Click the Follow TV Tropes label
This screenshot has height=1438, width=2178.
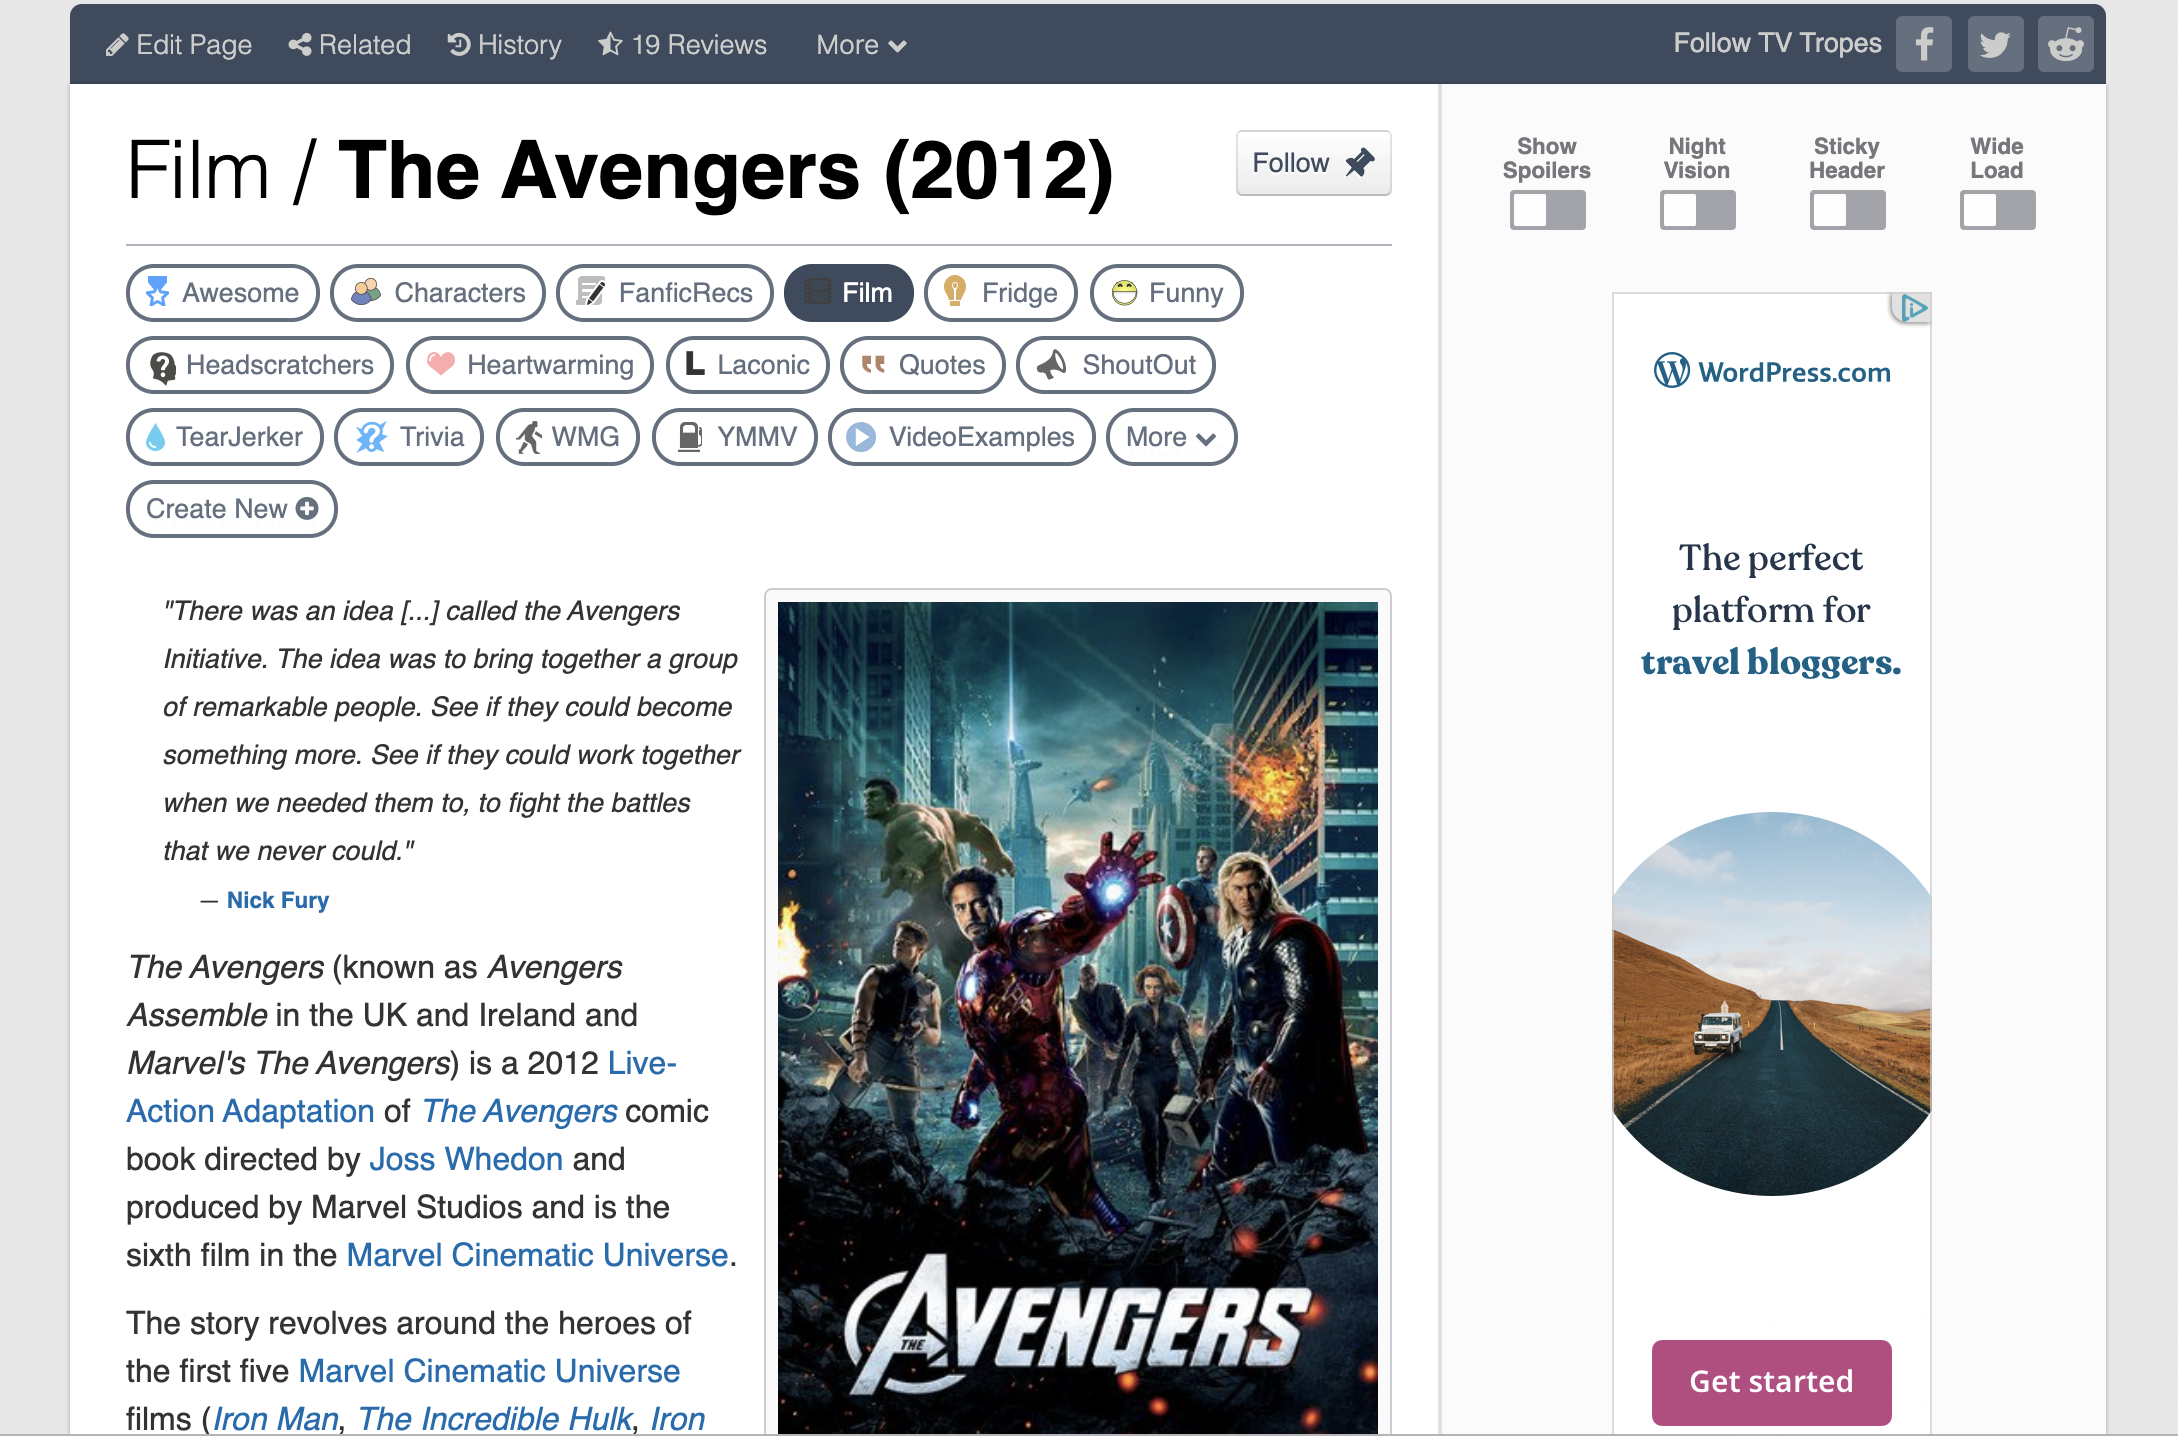[x=1777, y=43]
